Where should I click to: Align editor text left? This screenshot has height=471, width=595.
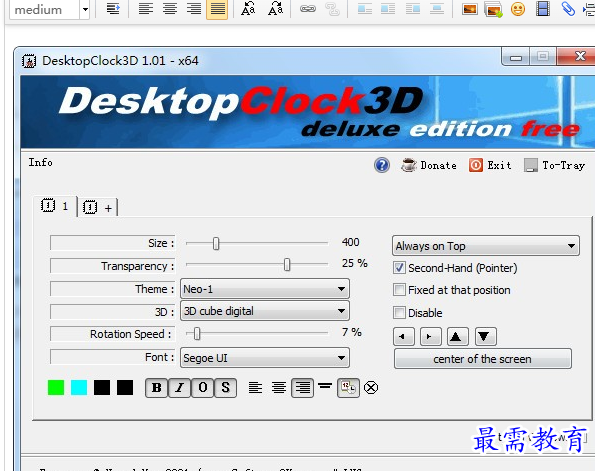146,8
